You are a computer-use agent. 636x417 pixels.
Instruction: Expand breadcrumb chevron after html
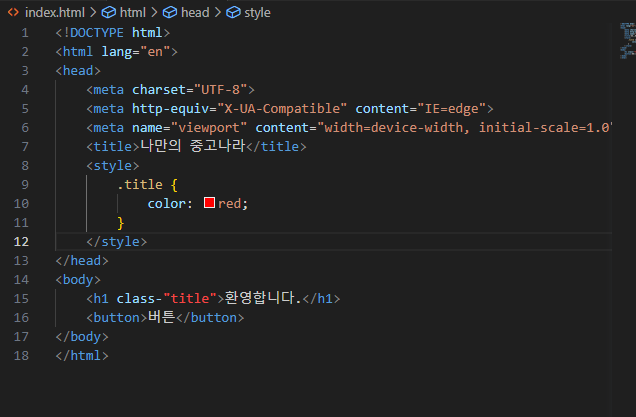(x=154, y=13)
